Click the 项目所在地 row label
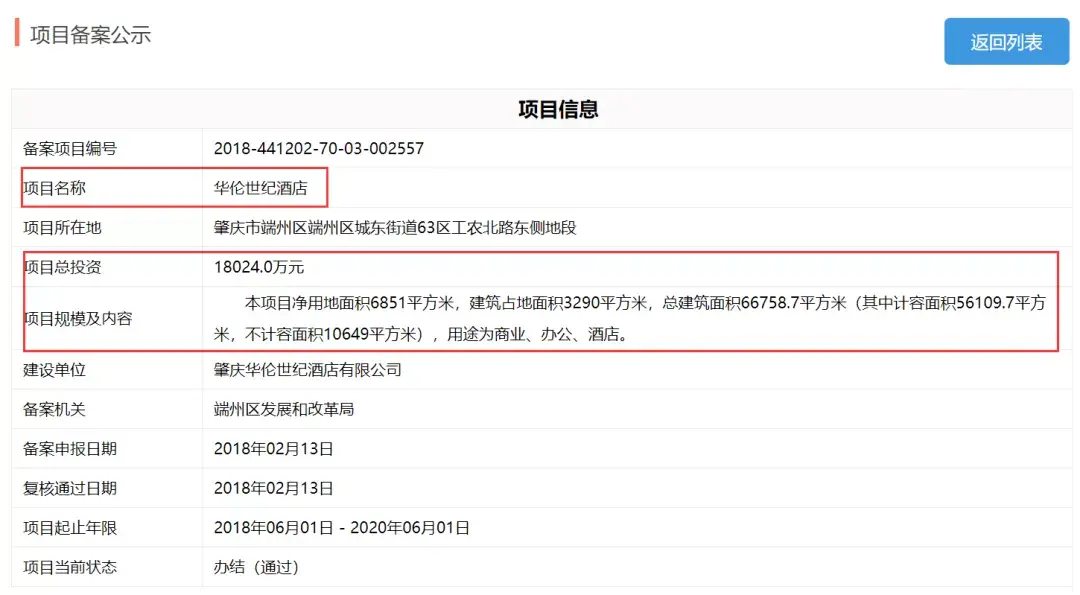Screen dimensions: 1080x595 pos(62,228)
